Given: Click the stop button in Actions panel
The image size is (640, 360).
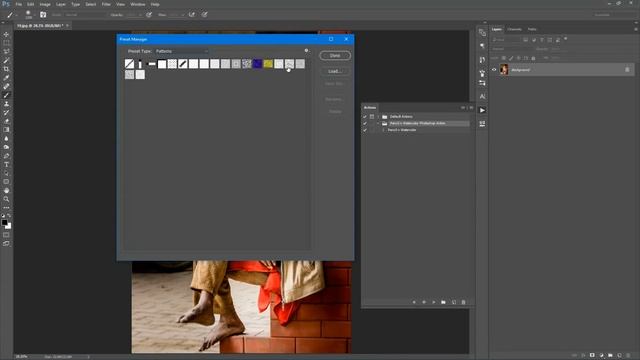Looking at the screenshot, I should (414, 302).
